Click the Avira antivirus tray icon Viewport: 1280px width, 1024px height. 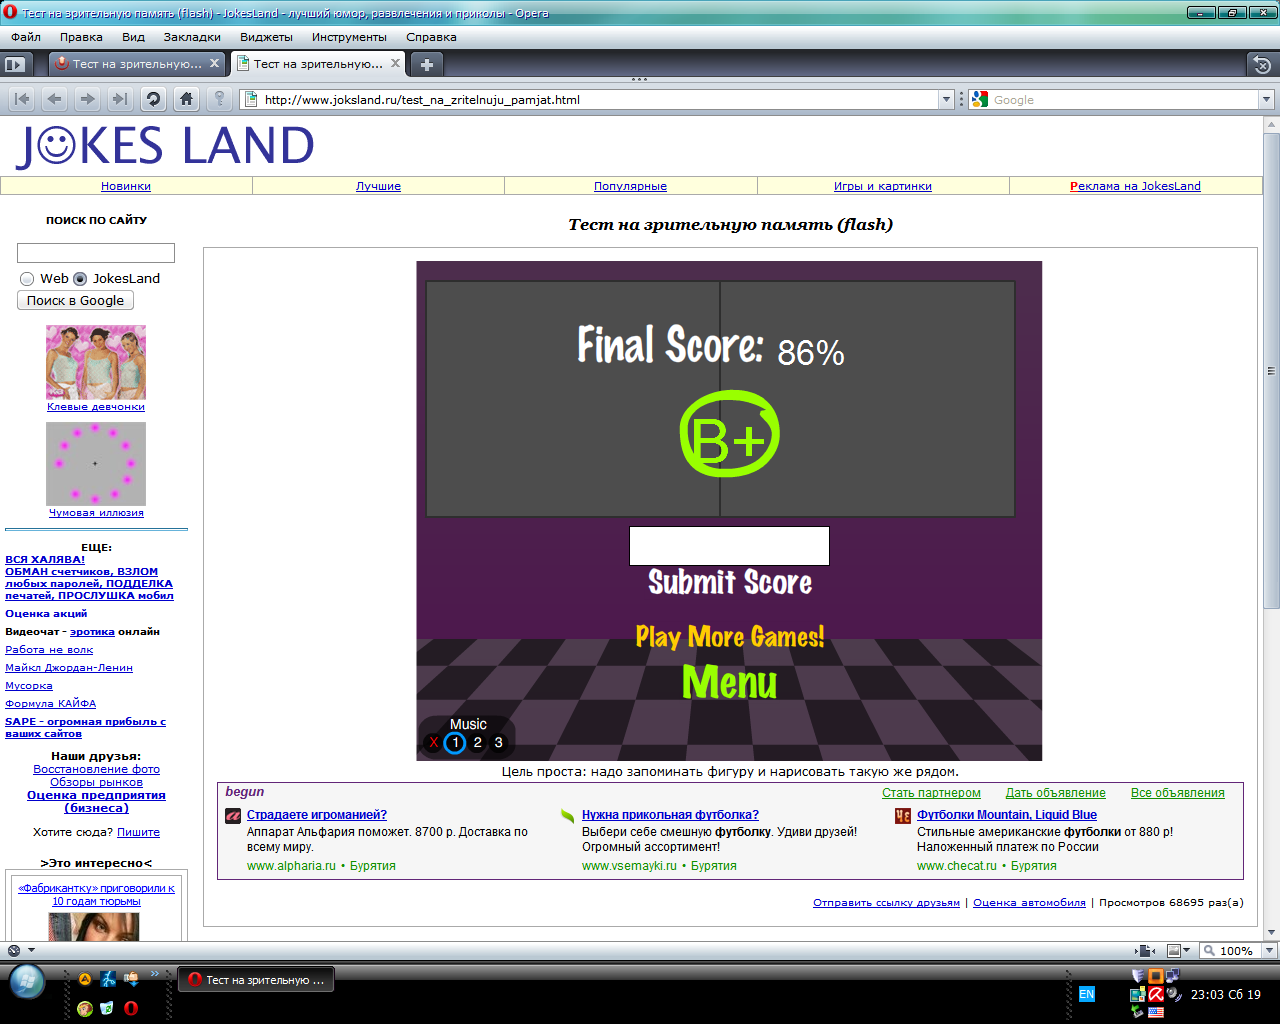tap(1155, 995)
